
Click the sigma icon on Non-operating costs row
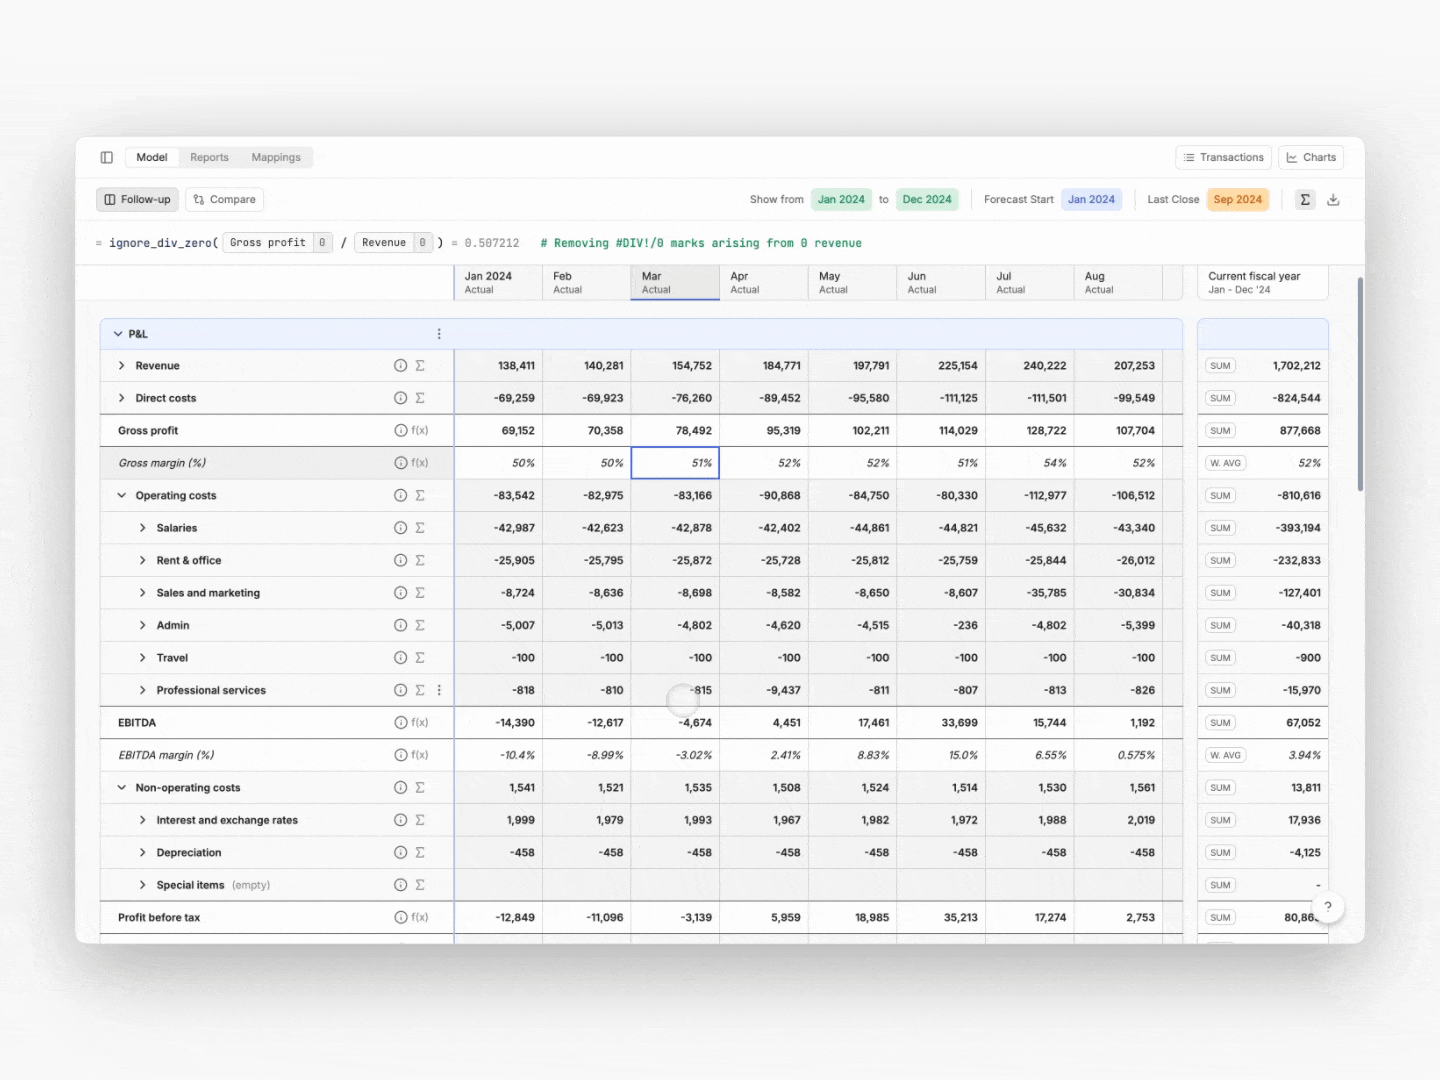pos(420,788)
